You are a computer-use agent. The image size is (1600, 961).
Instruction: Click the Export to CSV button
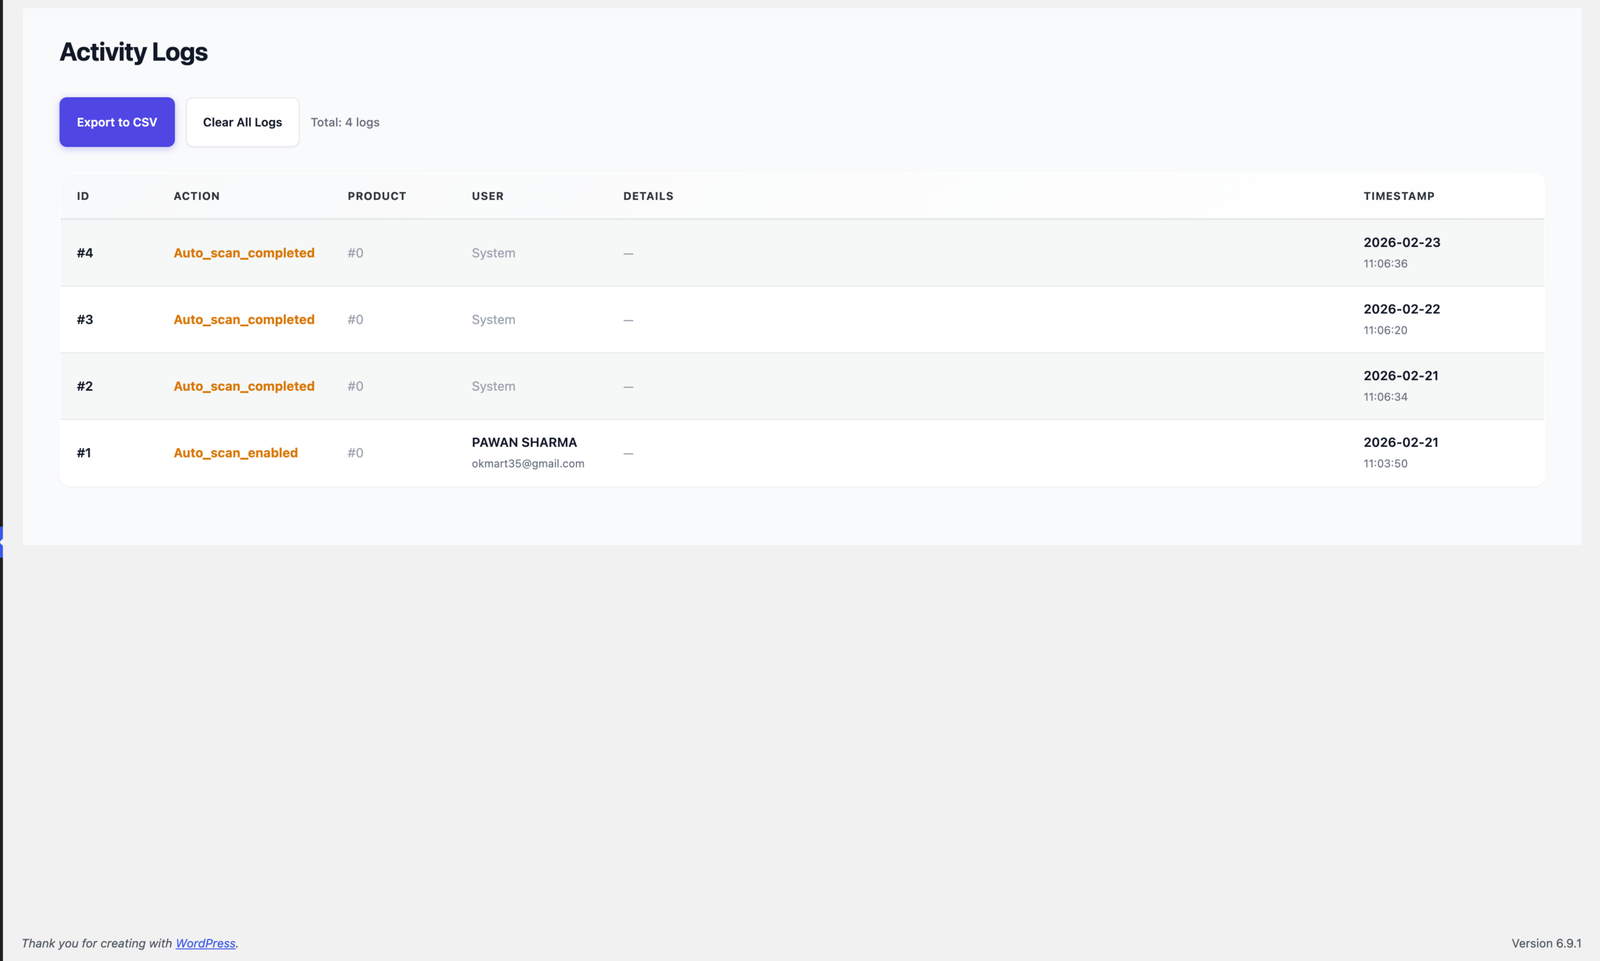click(x=117, y=122)
